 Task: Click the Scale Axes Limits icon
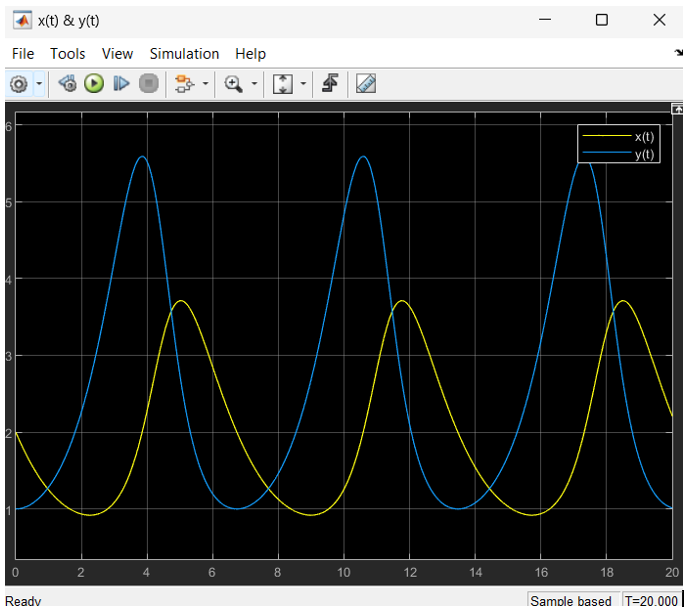coord(282,84)
